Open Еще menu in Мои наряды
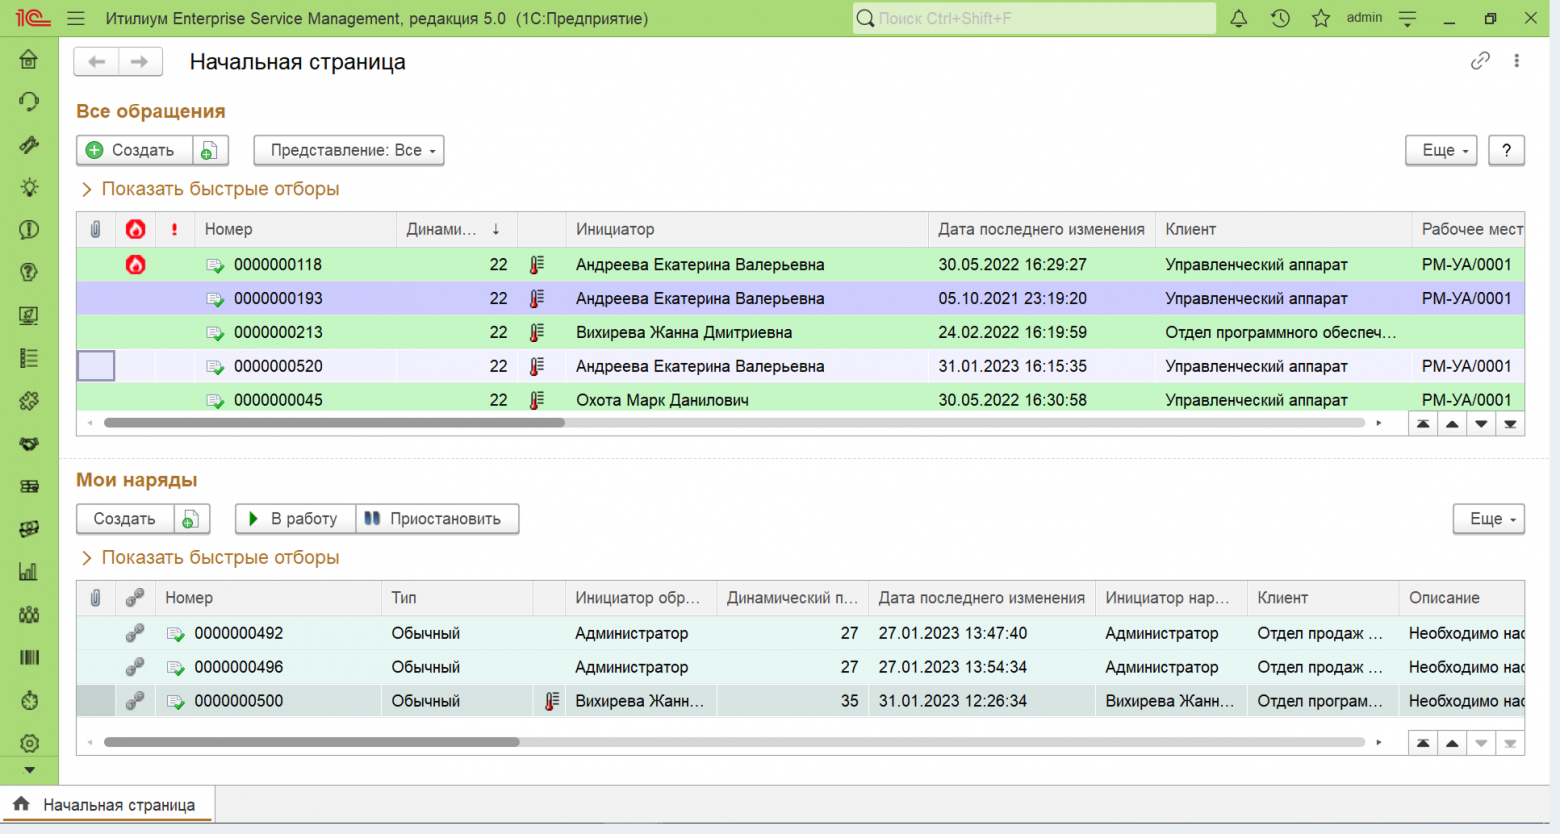The width and height of the screenshot is (1560, 834). (x=1489, y=519)
